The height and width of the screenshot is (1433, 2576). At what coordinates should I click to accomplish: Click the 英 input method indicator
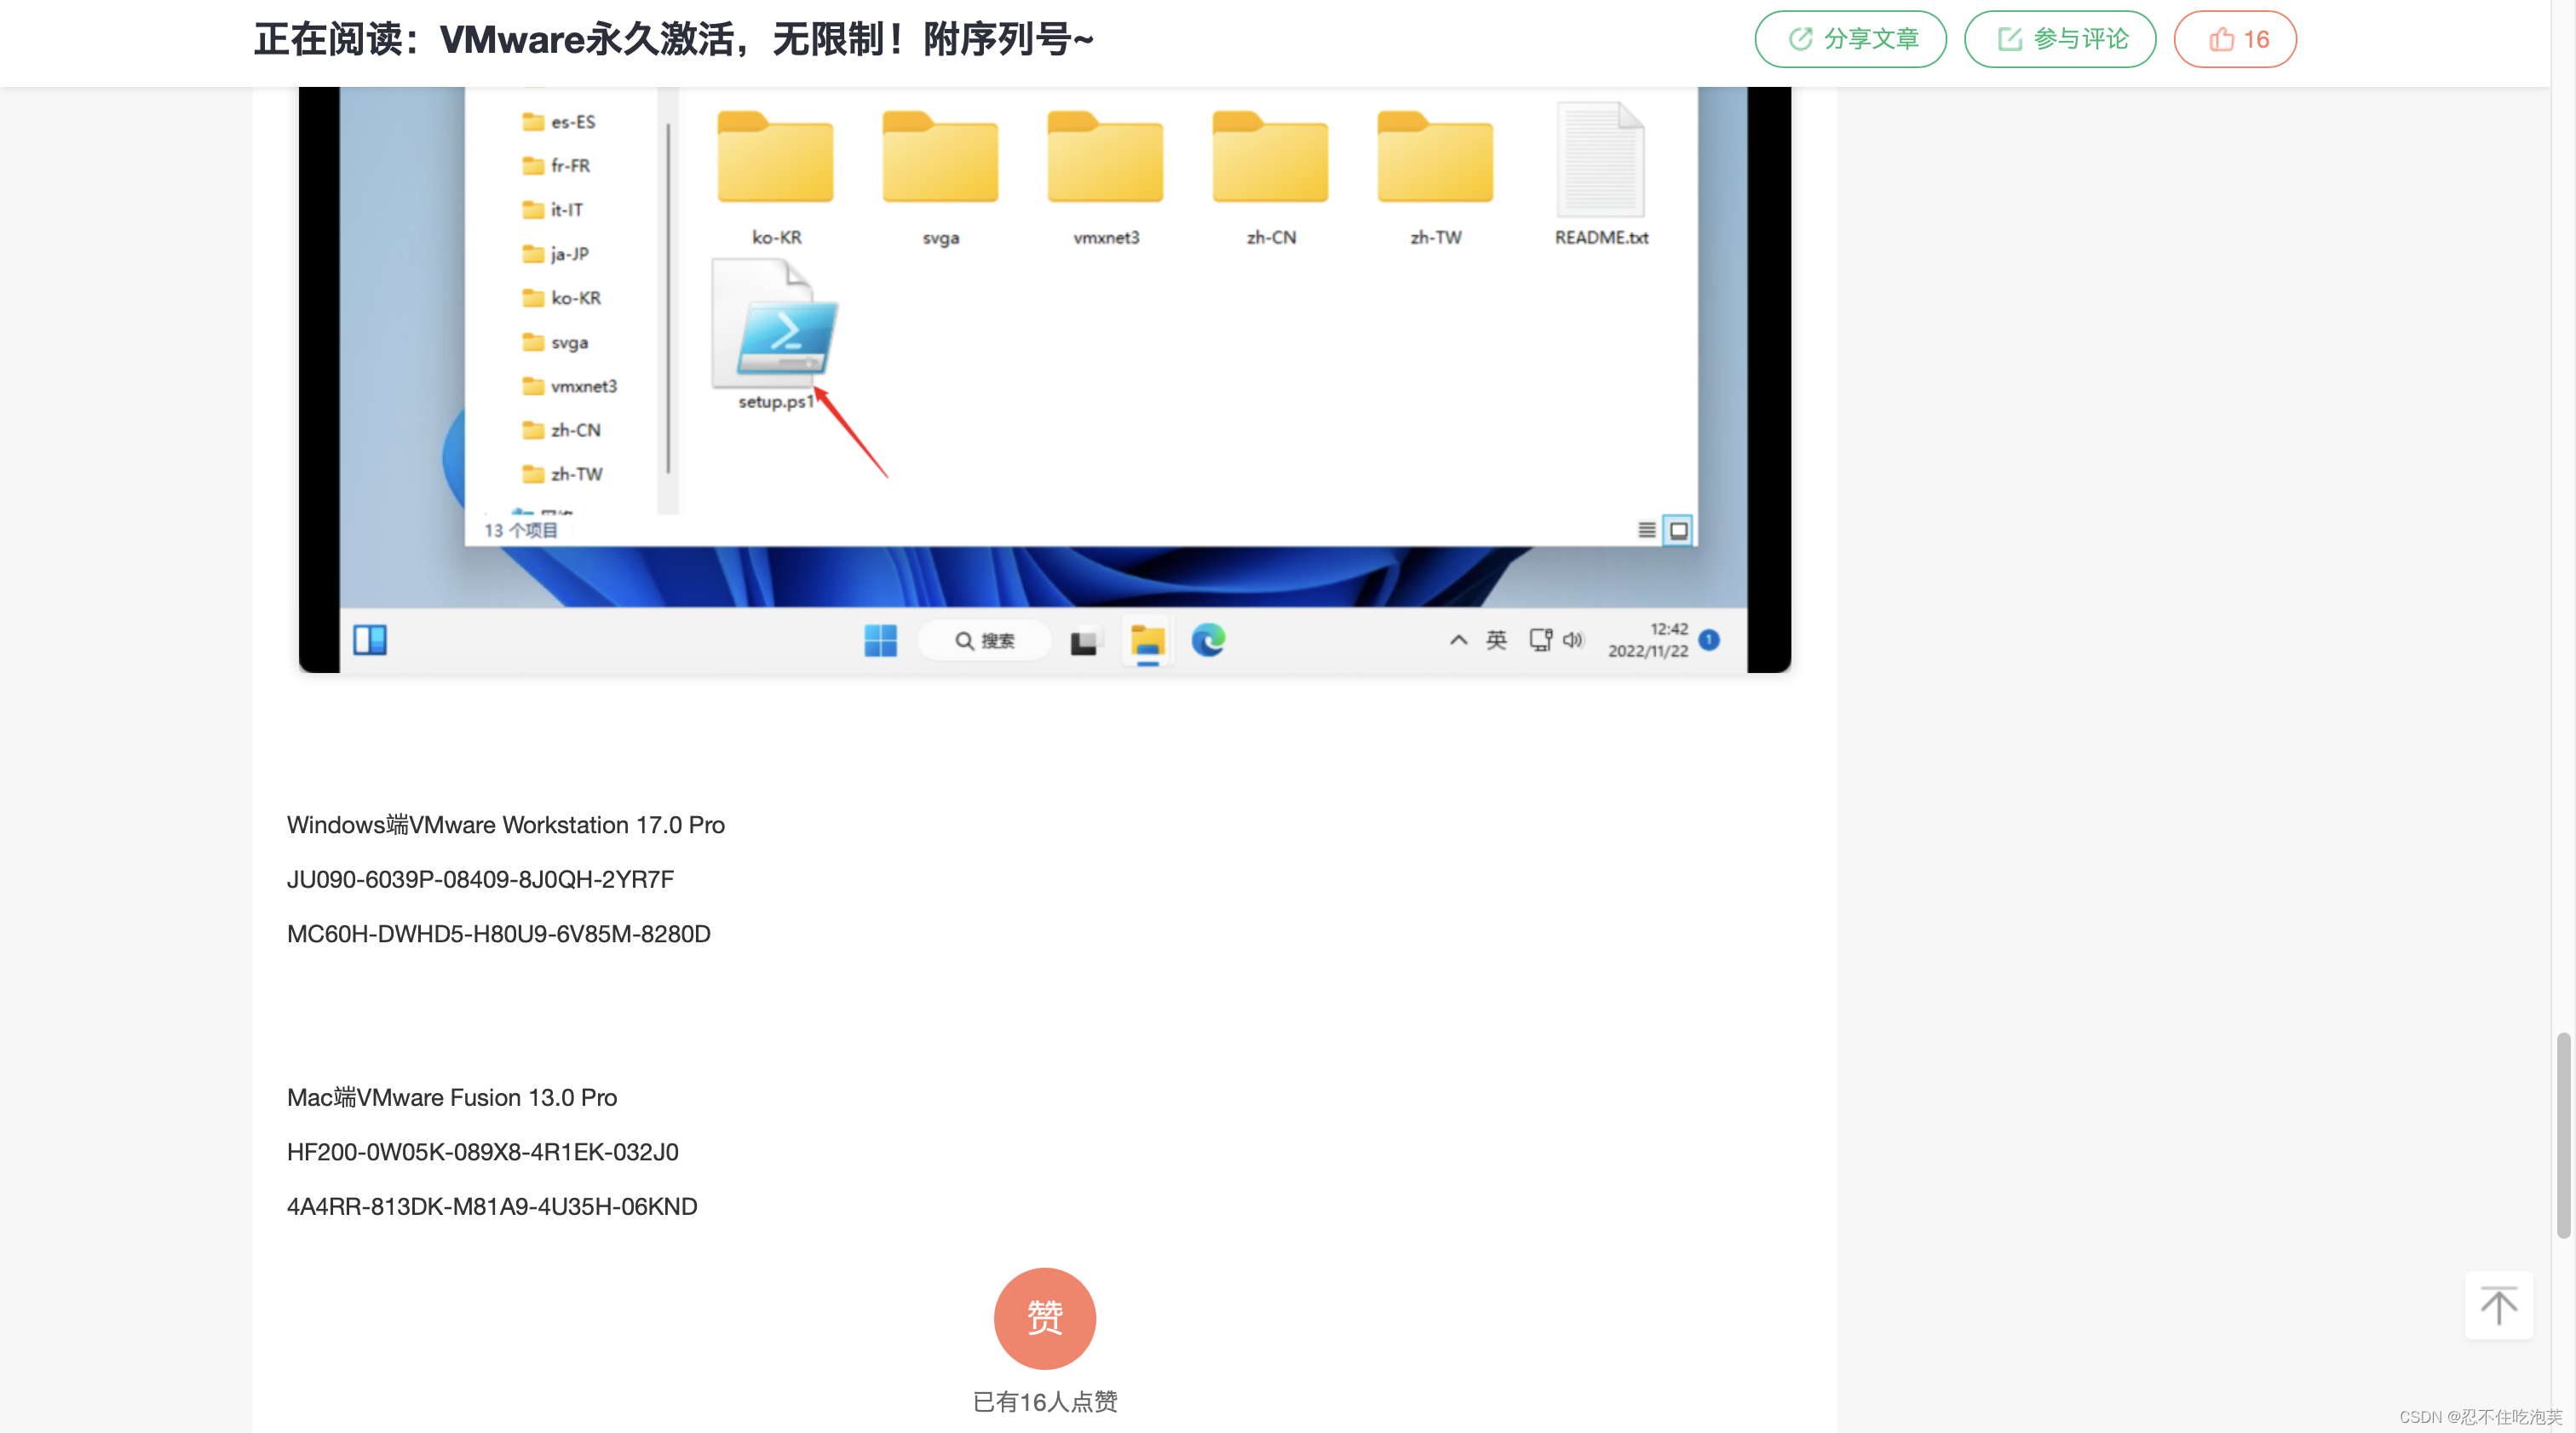[1496, 640]
